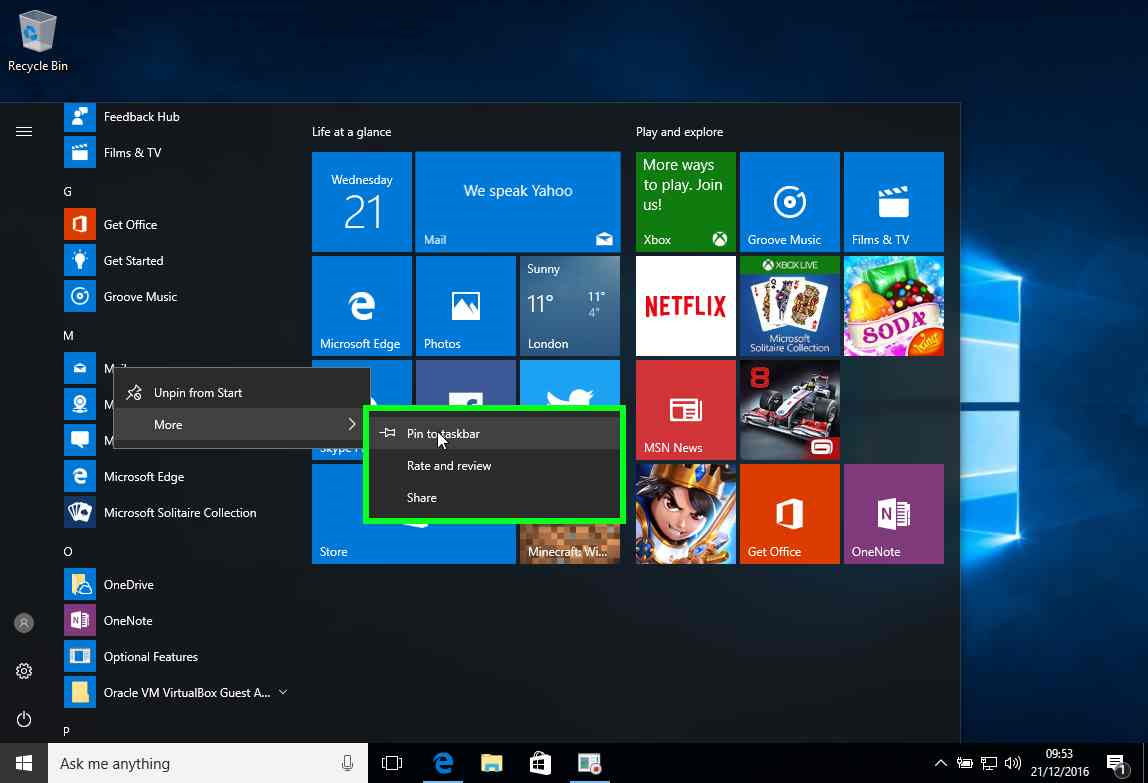Open Settings via the gear icon
This screenshot has width=1148, height=783.
(23, 671)
